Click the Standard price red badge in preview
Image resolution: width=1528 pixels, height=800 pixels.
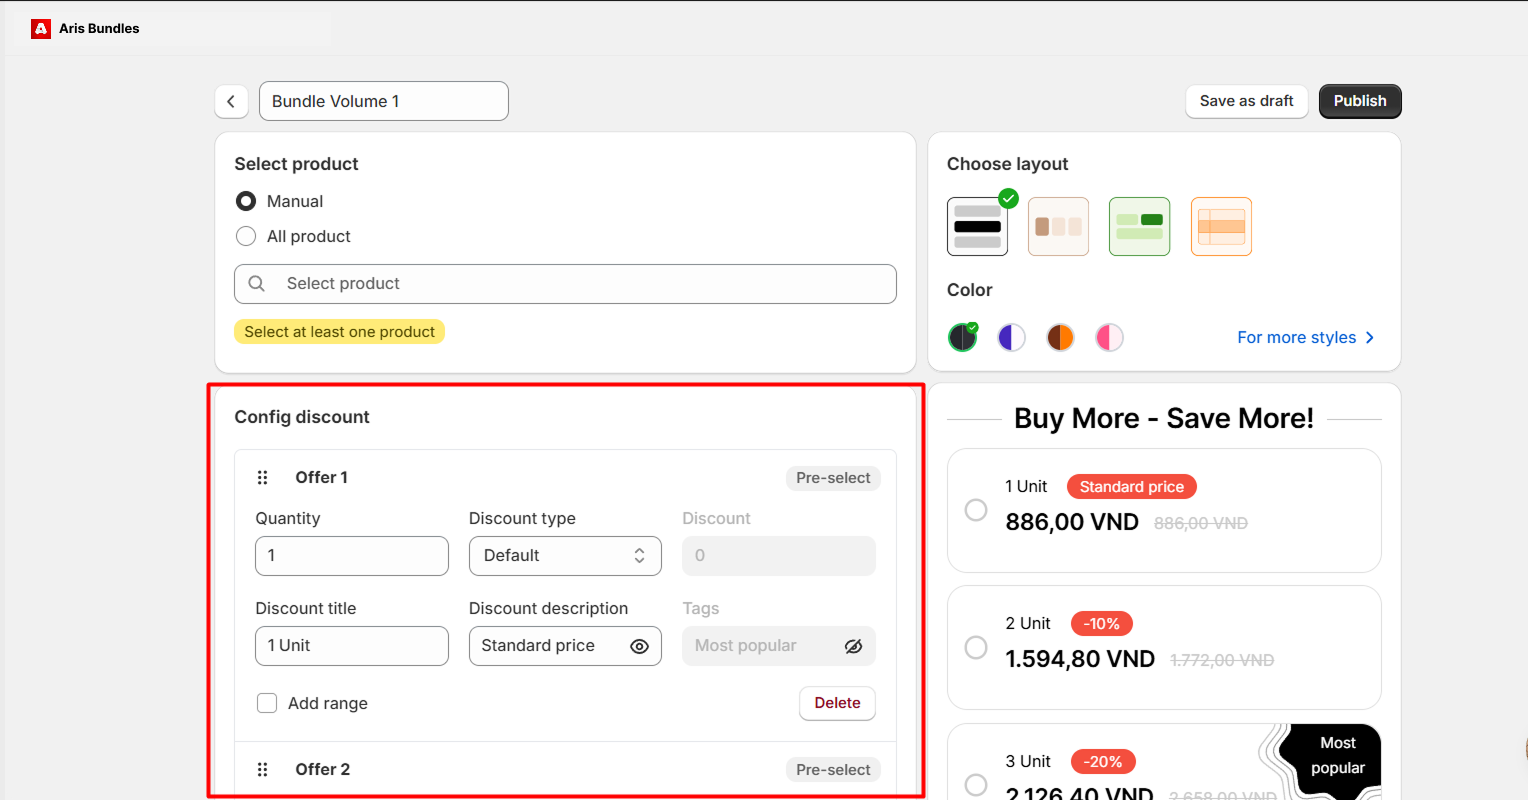[x=1132, y=487]
